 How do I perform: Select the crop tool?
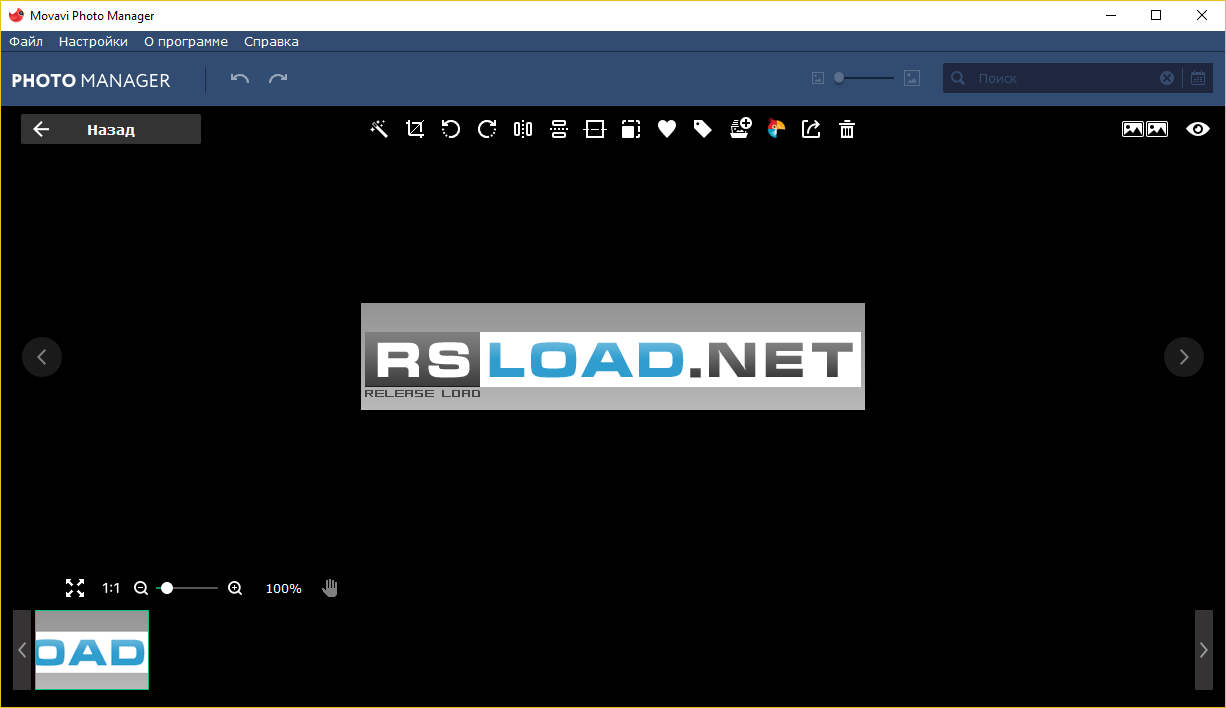tap(415, 129)
